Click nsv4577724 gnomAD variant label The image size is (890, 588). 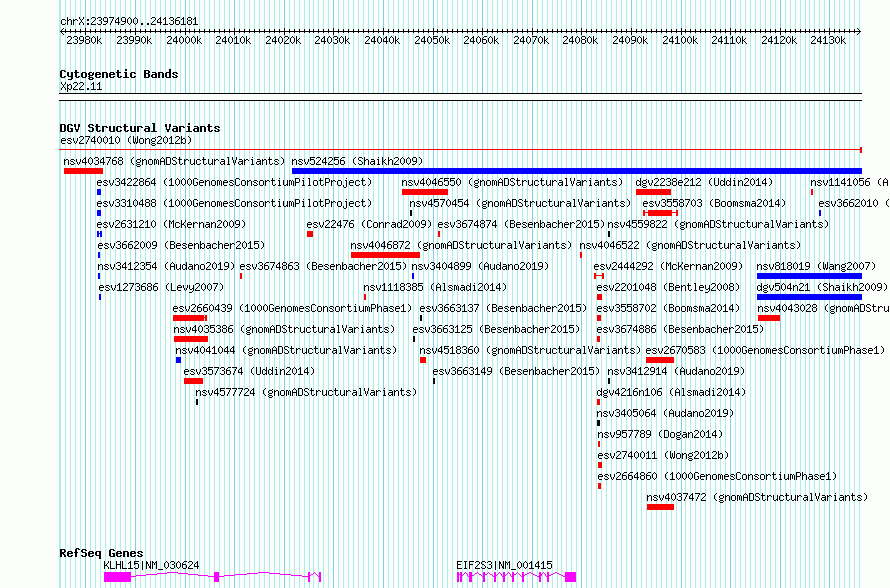(306, 392)
